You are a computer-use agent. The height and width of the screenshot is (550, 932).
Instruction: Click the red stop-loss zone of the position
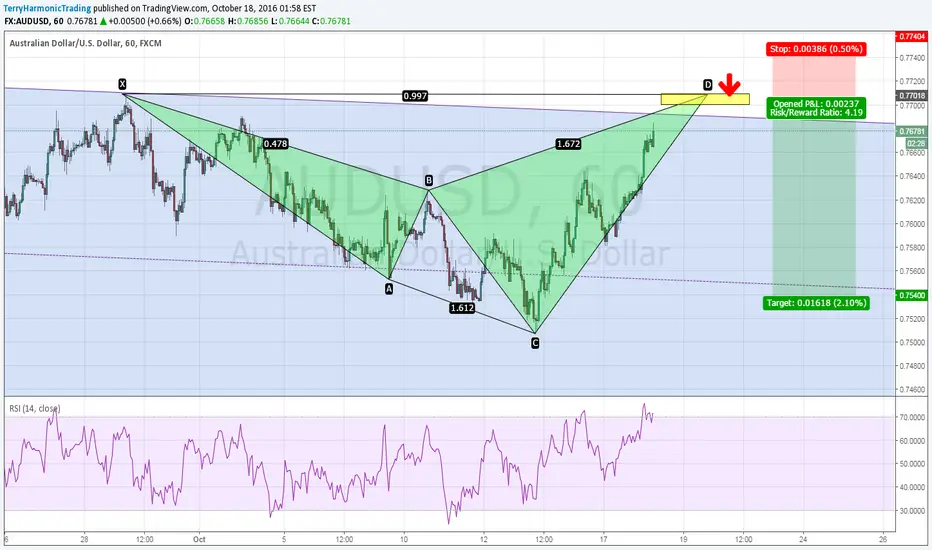814,77
